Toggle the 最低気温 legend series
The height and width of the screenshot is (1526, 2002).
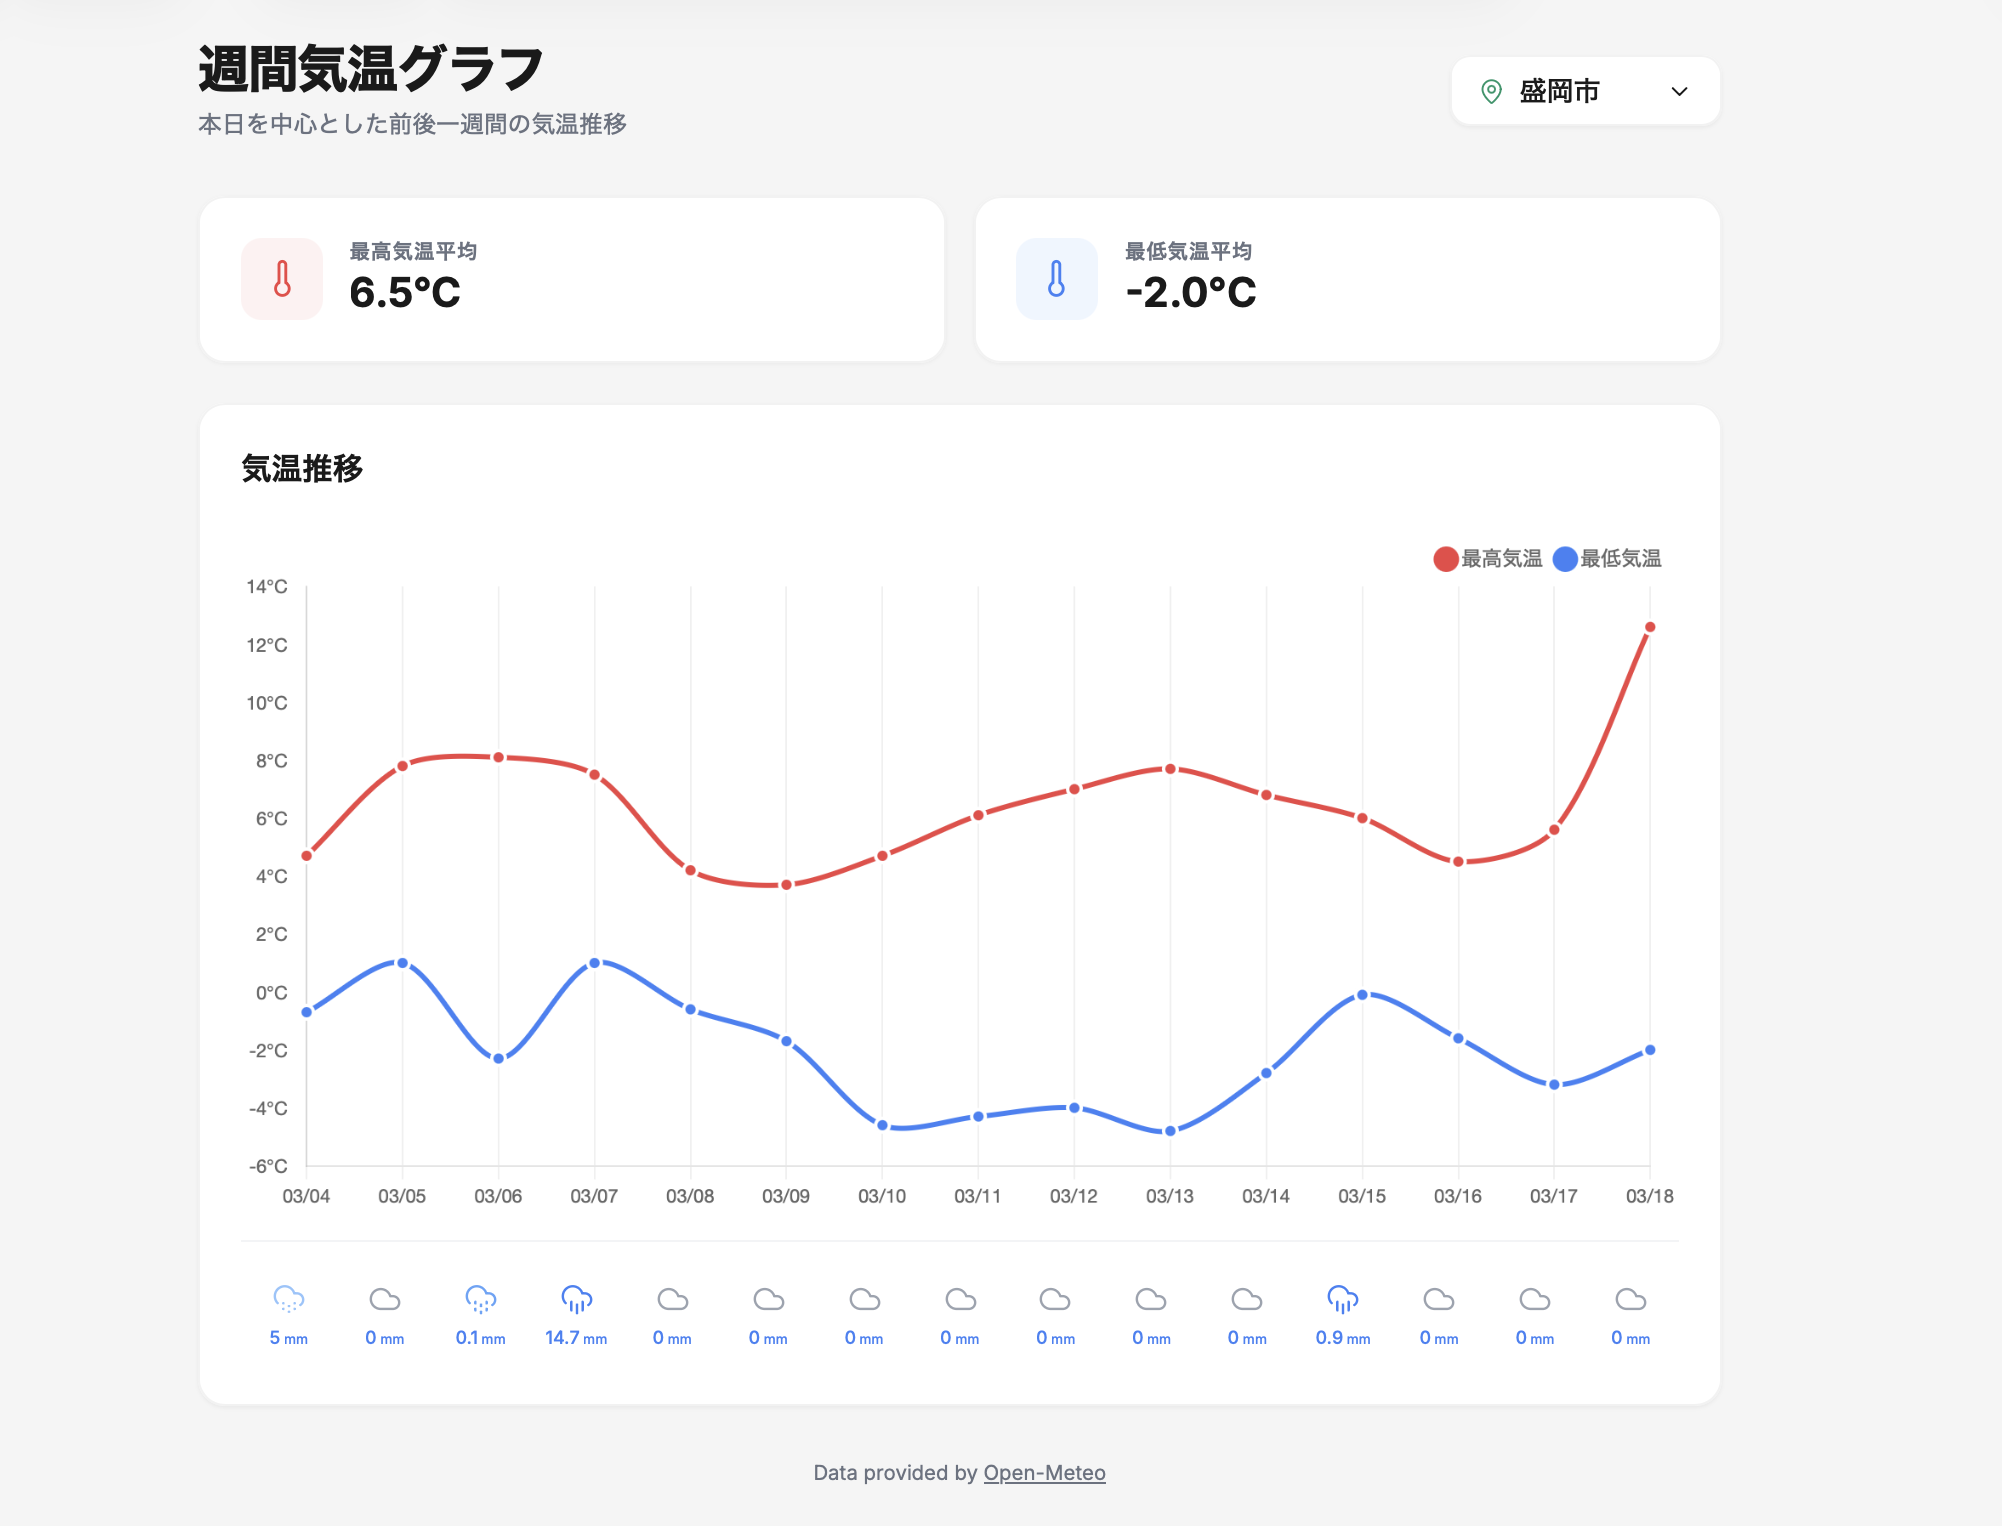(1619, 559)
